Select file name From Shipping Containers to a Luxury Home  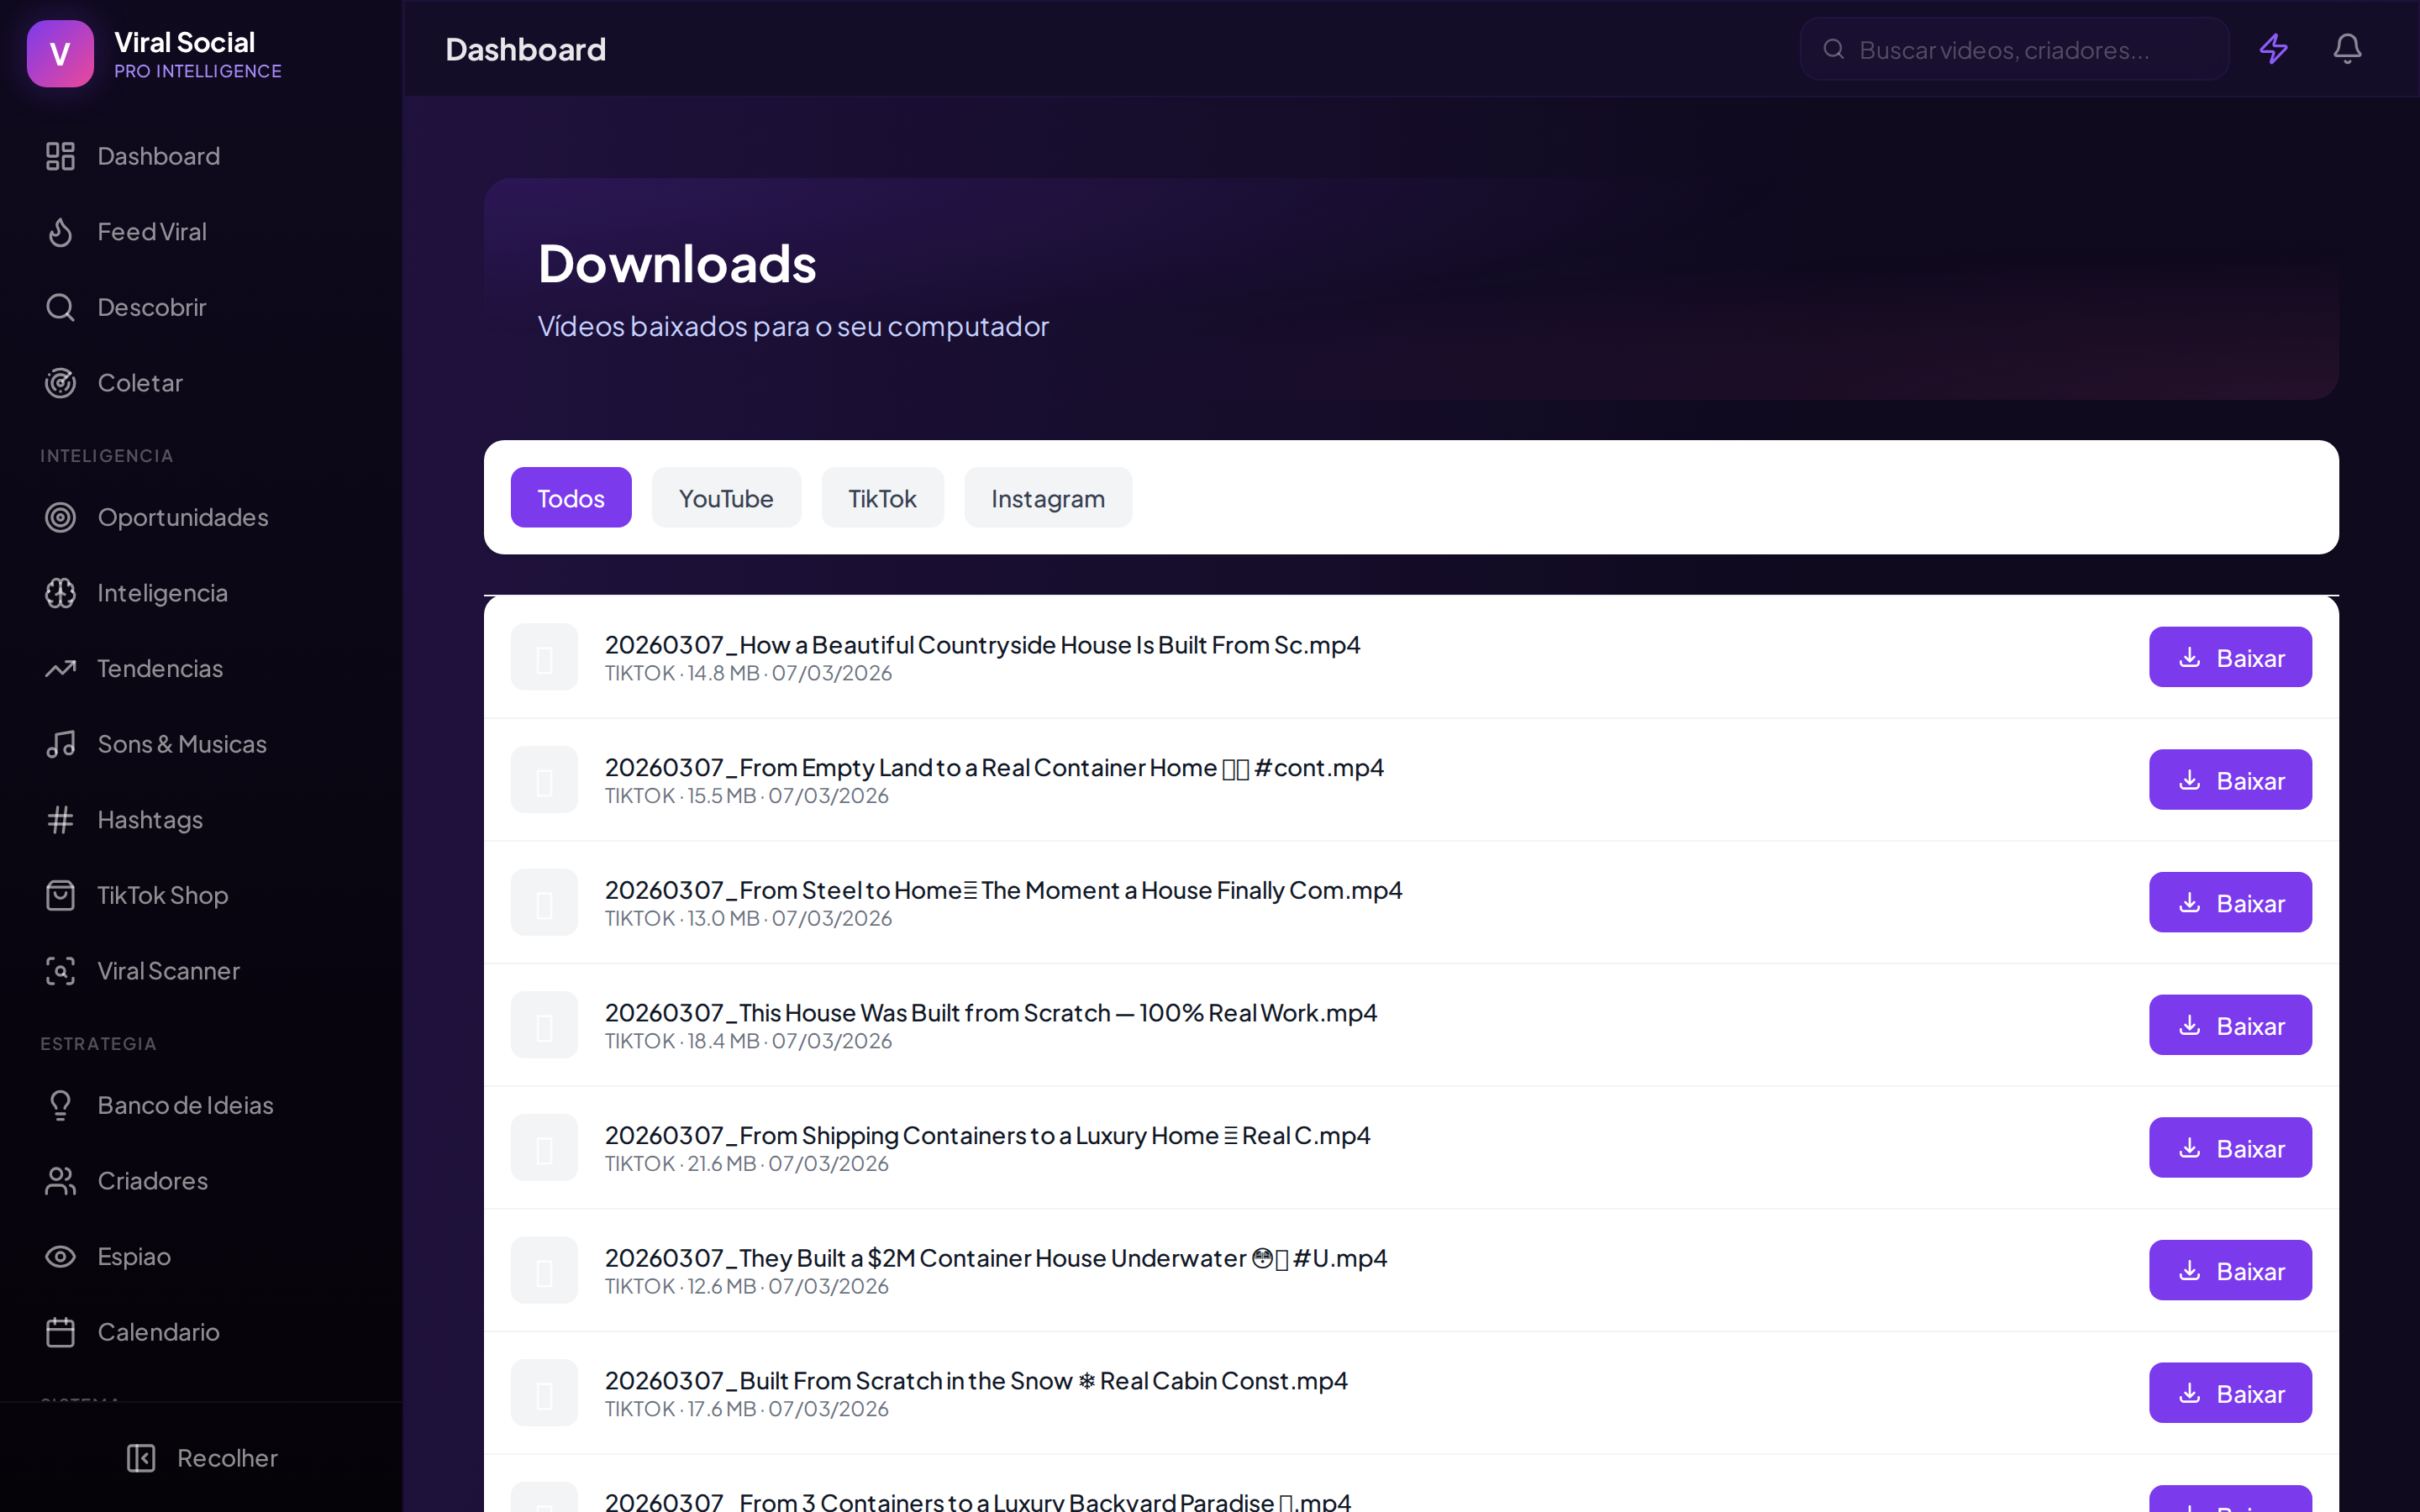coord(987,1136)
